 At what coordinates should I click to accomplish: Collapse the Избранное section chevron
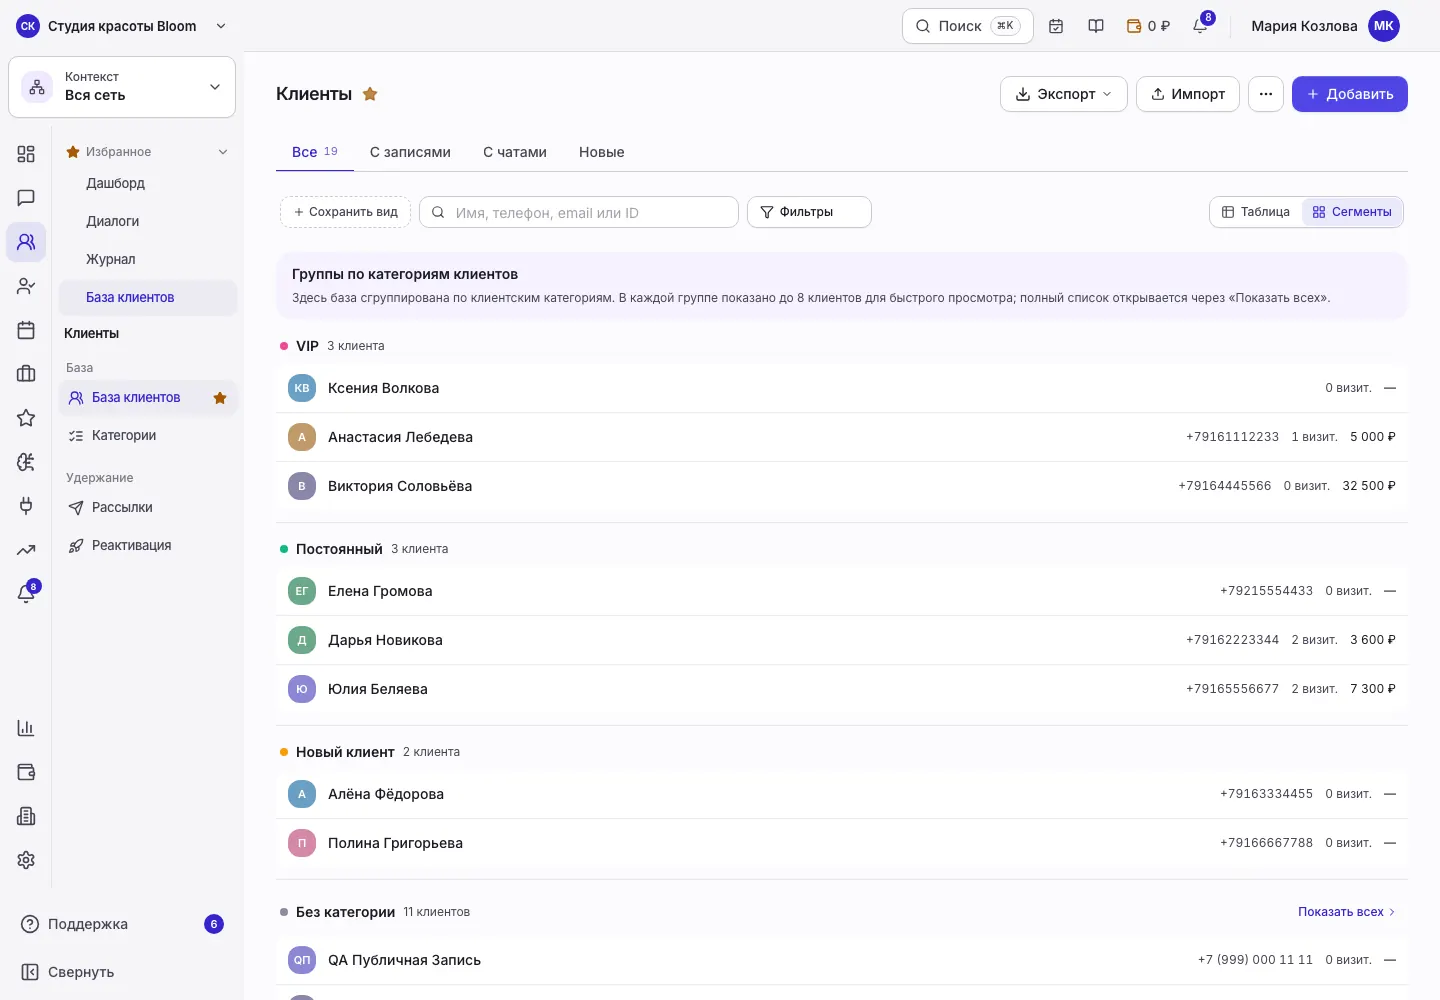223,152
